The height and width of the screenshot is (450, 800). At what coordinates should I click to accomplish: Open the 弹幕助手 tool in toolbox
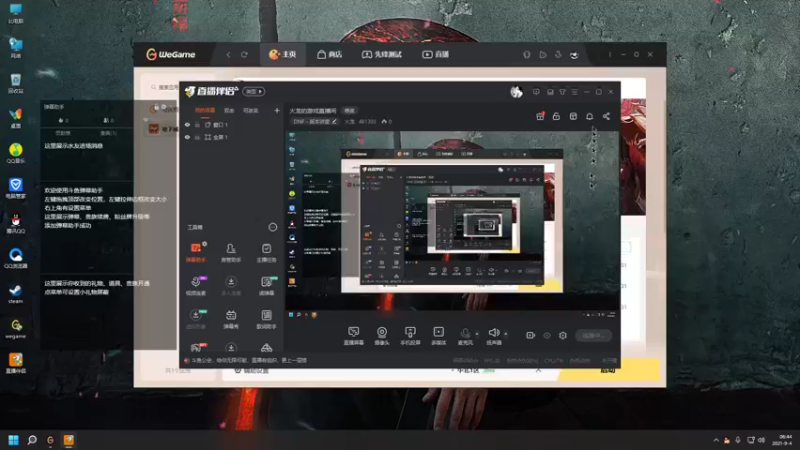tap(195, 253)
